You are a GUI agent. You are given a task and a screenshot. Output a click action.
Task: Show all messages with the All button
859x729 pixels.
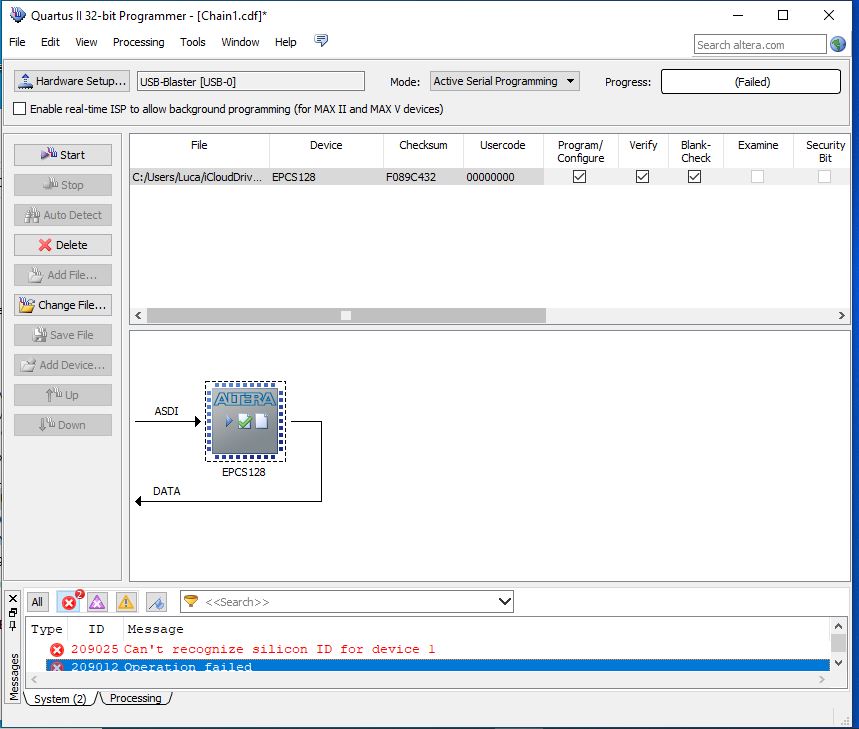(x=37, y=602)
